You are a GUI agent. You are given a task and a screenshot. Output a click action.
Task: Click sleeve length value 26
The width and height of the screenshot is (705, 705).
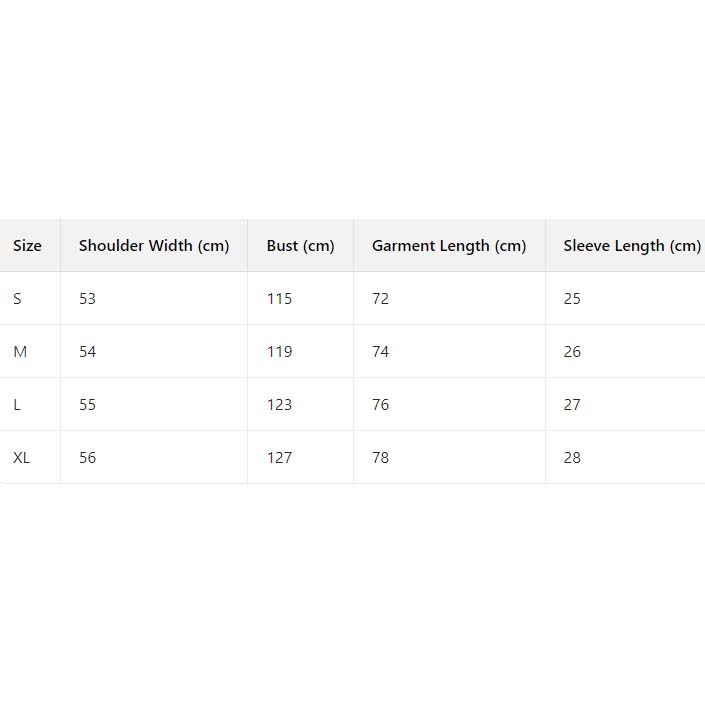click(x=572, y=352)
